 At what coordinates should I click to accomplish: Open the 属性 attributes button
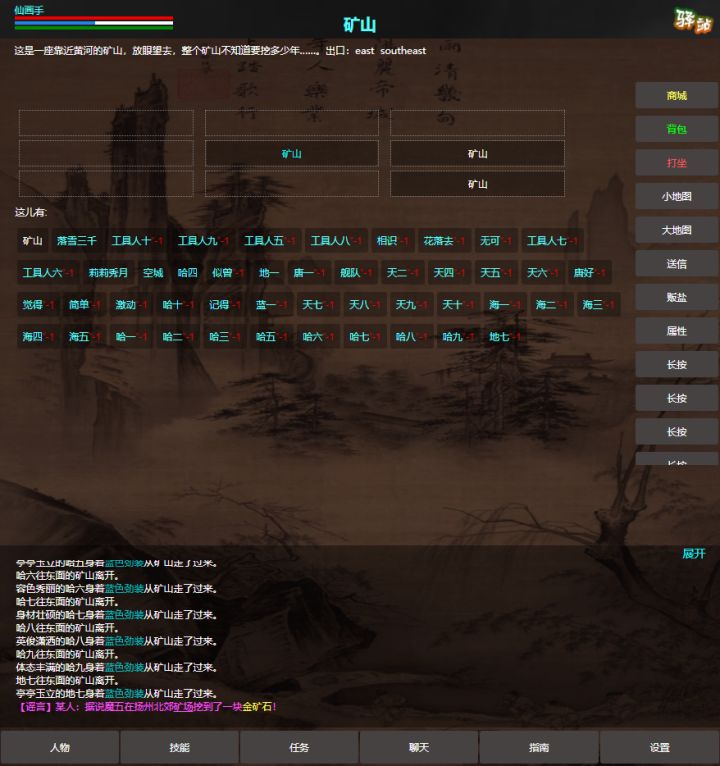pyautogui.click(x=677, y=331)
